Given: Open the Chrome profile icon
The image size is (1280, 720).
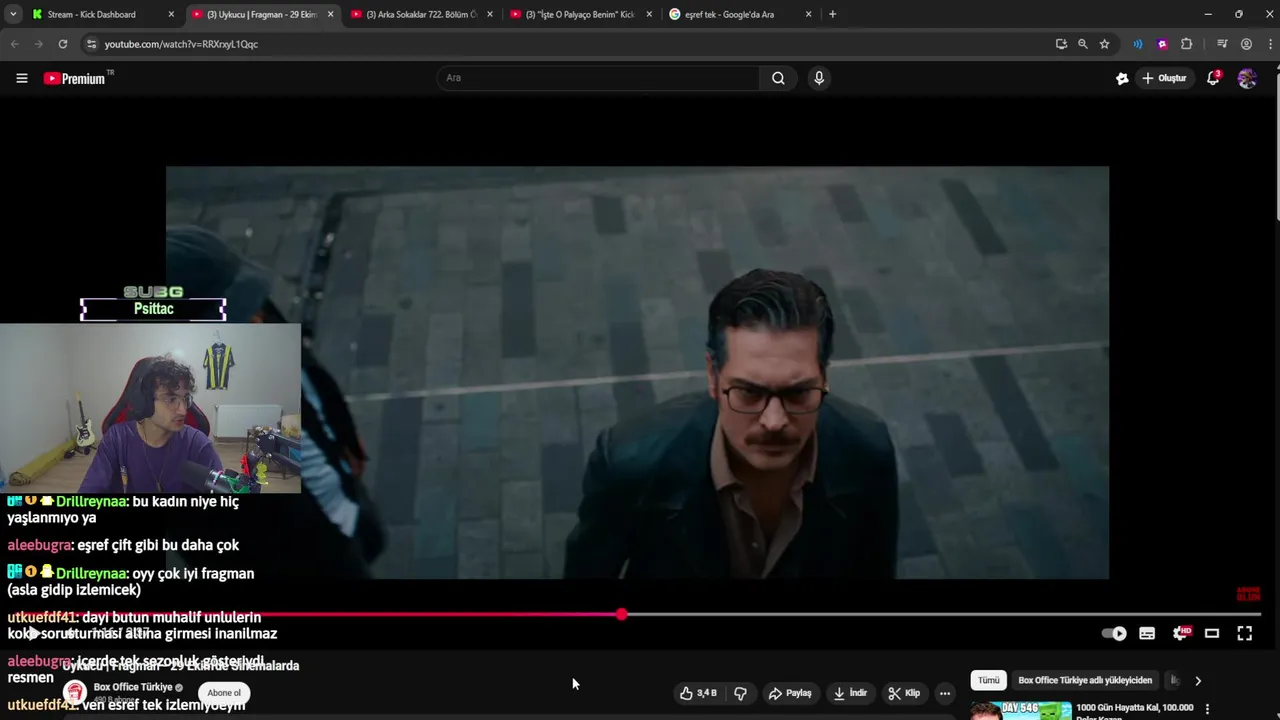Looking at the screenshot, I should [x=1246, y=44].
